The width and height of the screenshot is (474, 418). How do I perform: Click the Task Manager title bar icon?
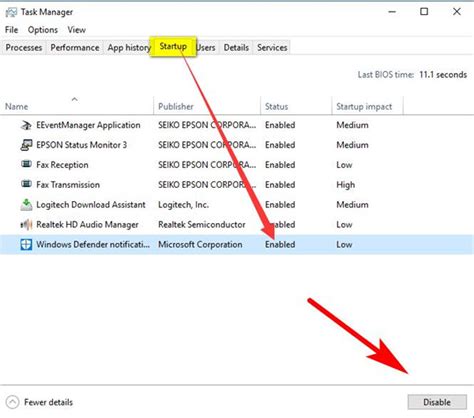click(11, 12)
